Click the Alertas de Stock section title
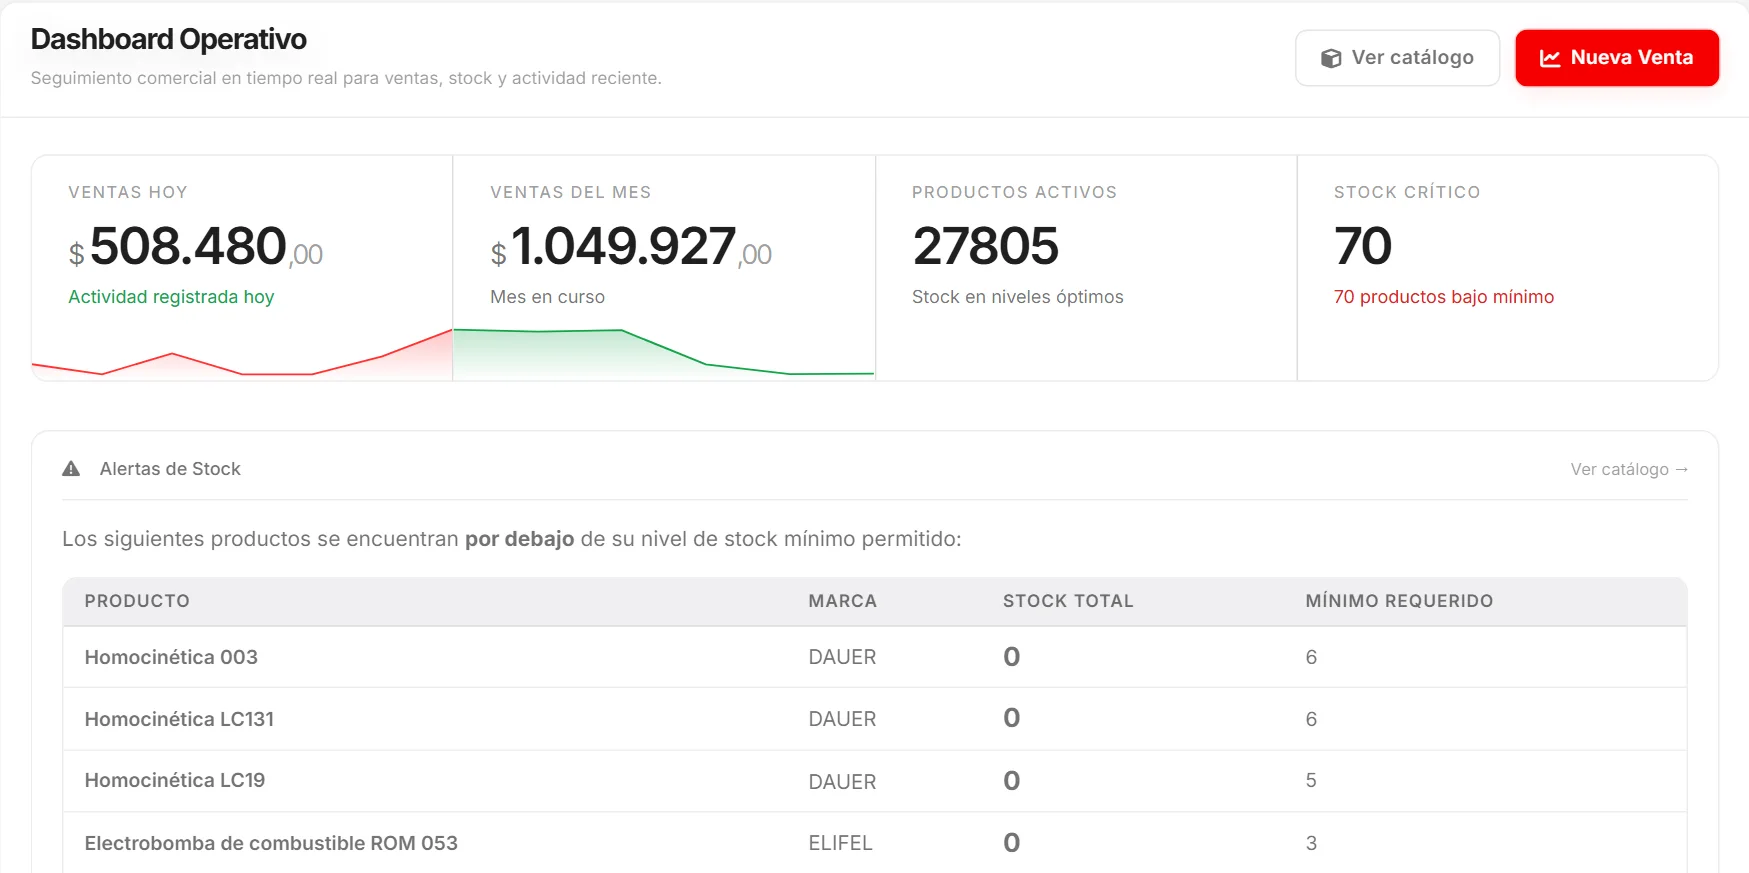1749x873 pixels. pos(170,469)
